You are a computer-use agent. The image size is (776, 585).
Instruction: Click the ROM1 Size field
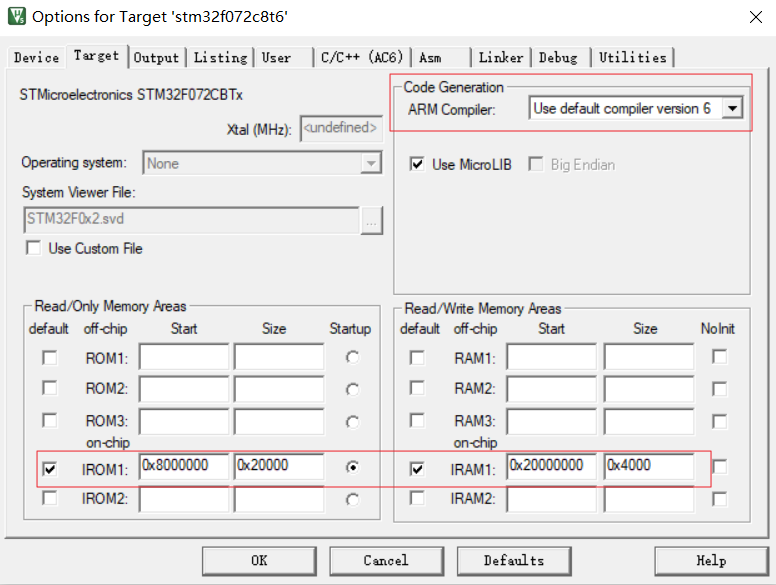[279, 356]
